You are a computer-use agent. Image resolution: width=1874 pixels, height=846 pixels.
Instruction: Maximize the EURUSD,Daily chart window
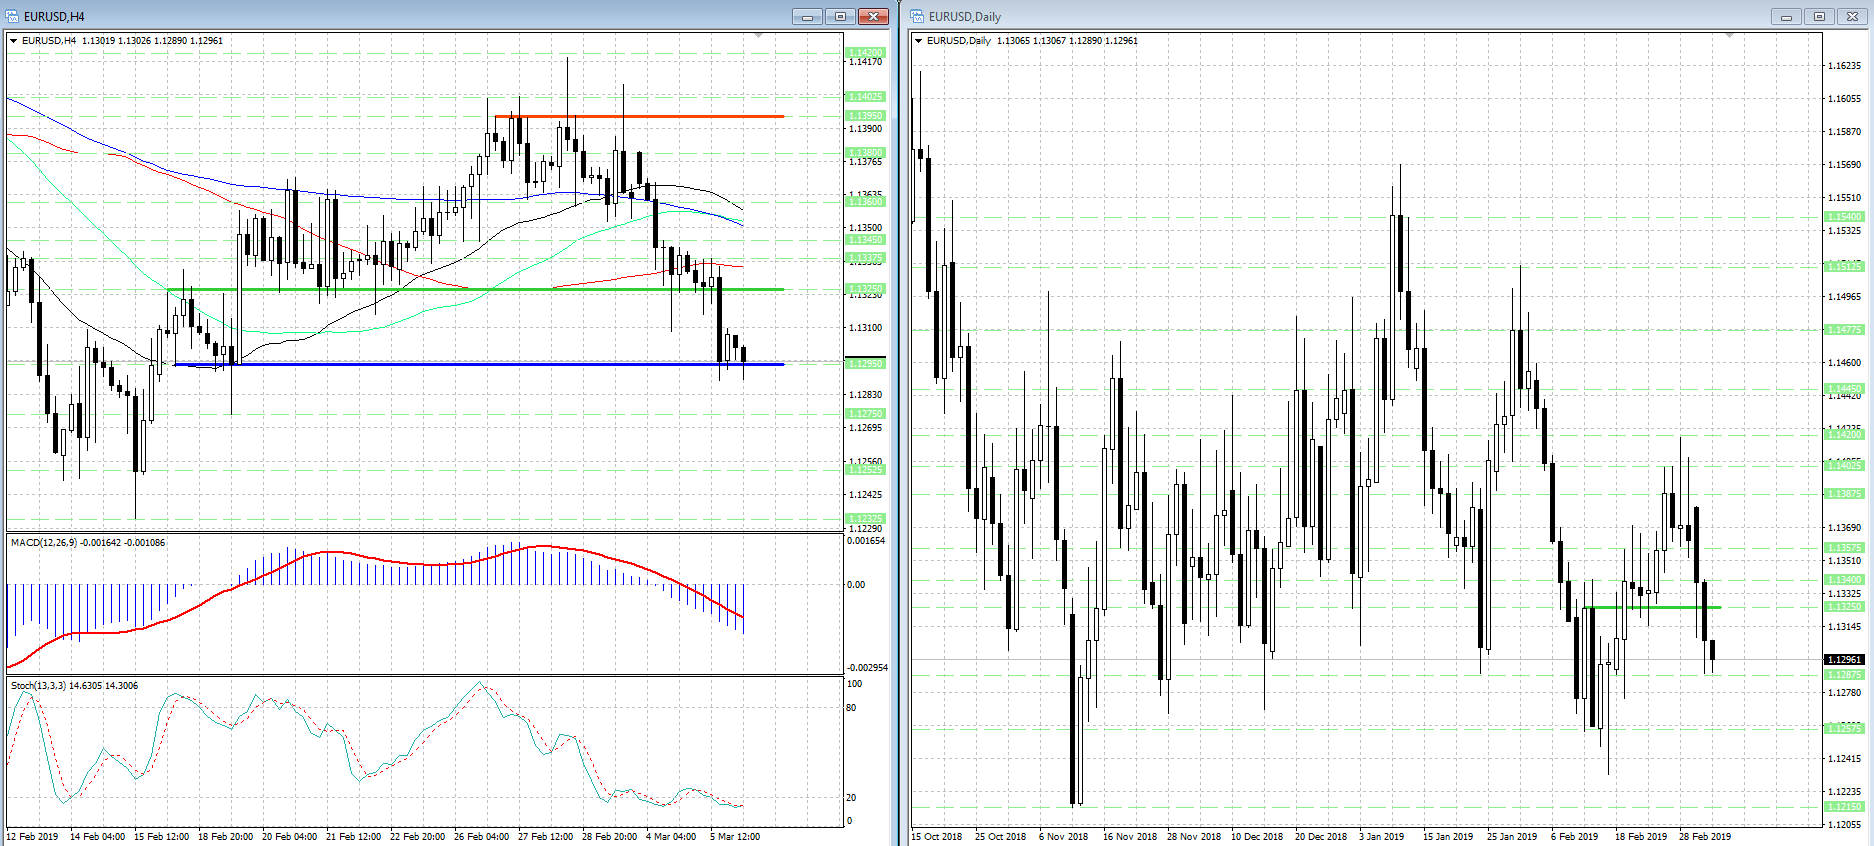click(1819, 16)
